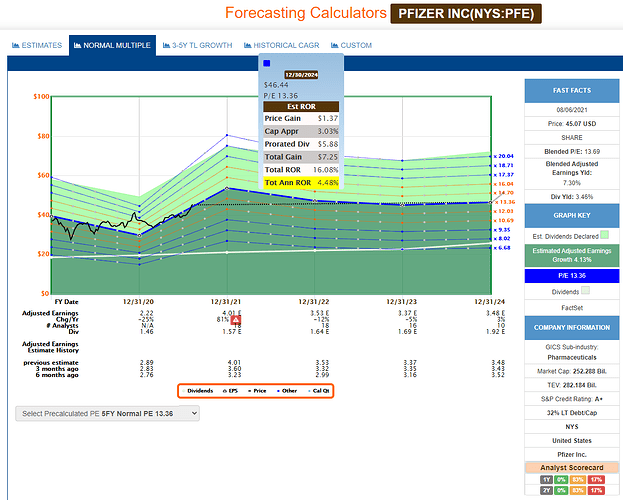Click the 1Y scorecard badge
The image size is (623, 500).
(x=547, y=479)
